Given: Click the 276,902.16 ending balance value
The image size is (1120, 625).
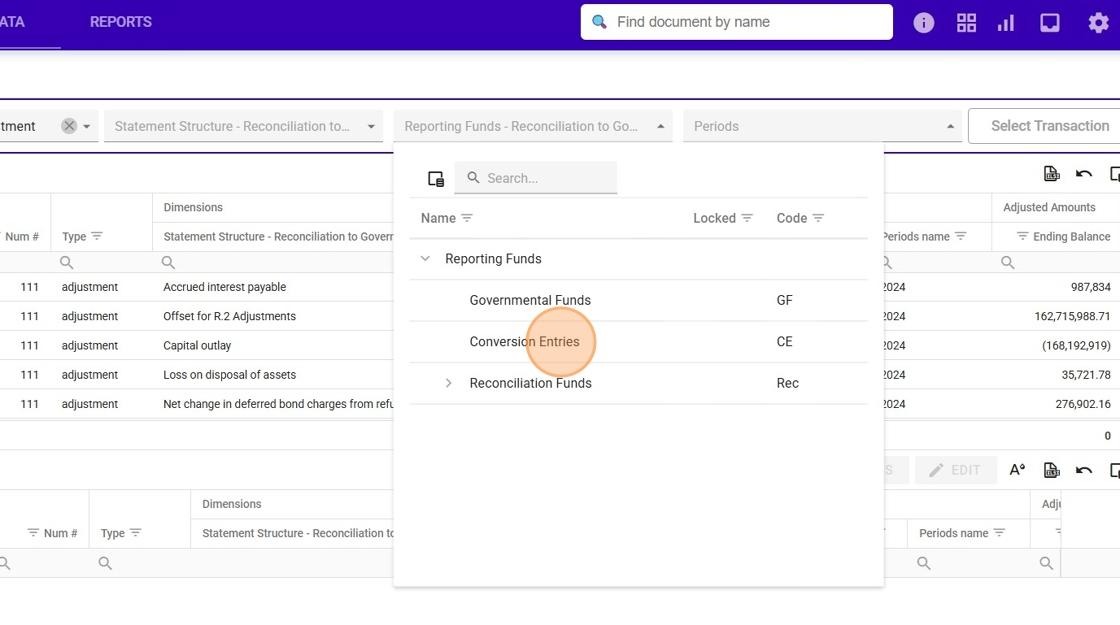Looking at the screenshot, I should click(1083, 404).
